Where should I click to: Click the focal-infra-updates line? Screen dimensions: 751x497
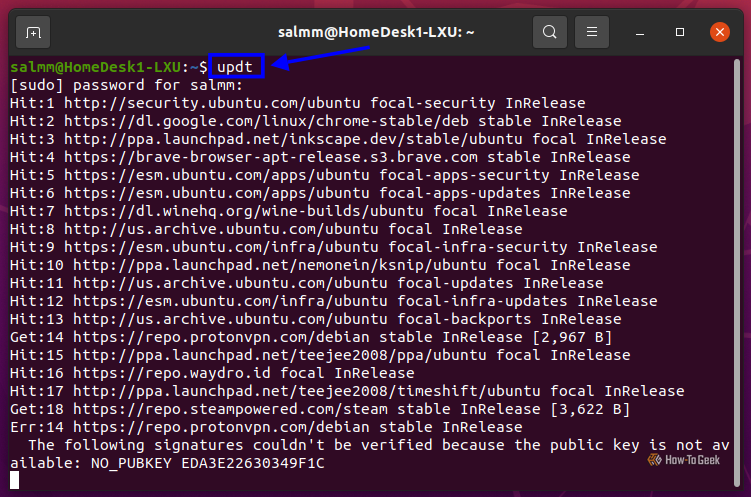[333, 301]
